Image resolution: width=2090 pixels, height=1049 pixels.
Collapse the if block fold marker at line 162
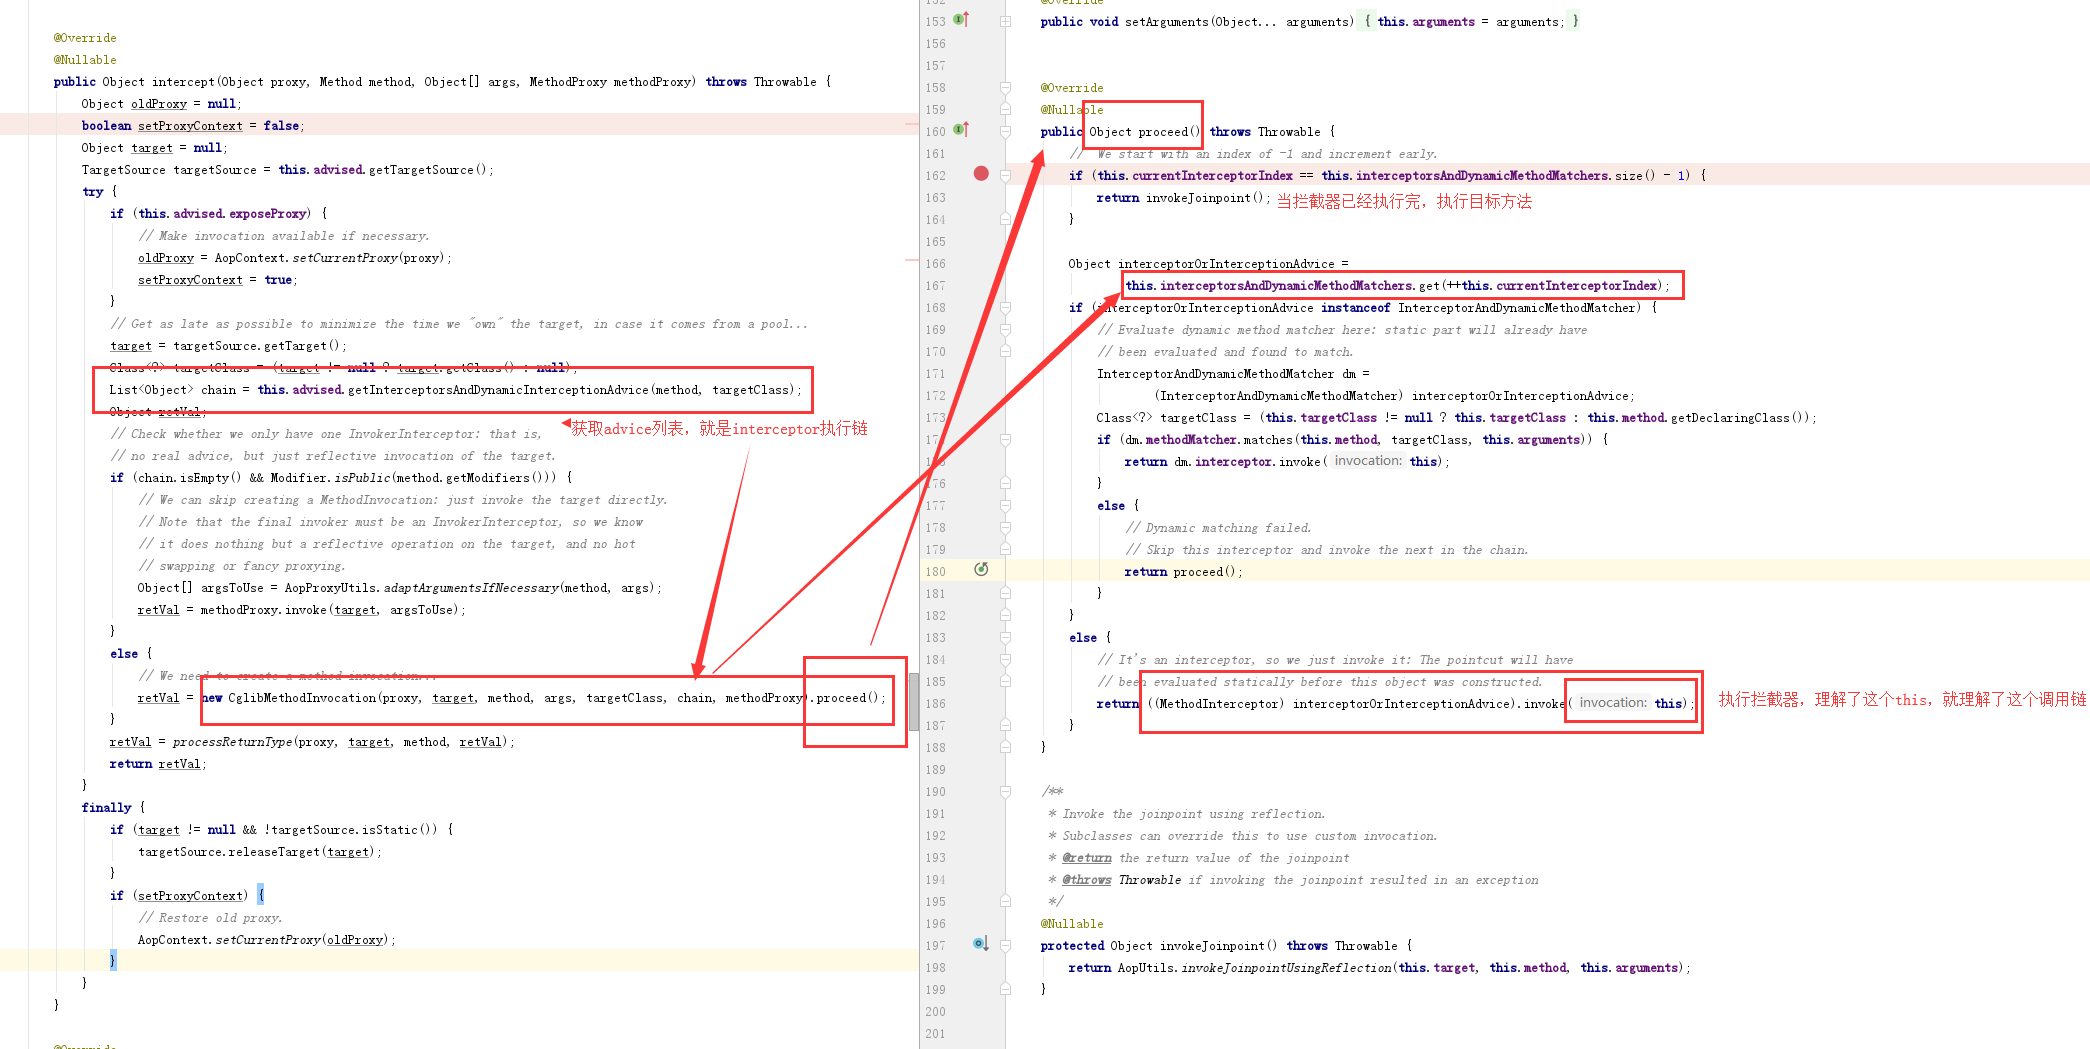[x=1005, y=174]
